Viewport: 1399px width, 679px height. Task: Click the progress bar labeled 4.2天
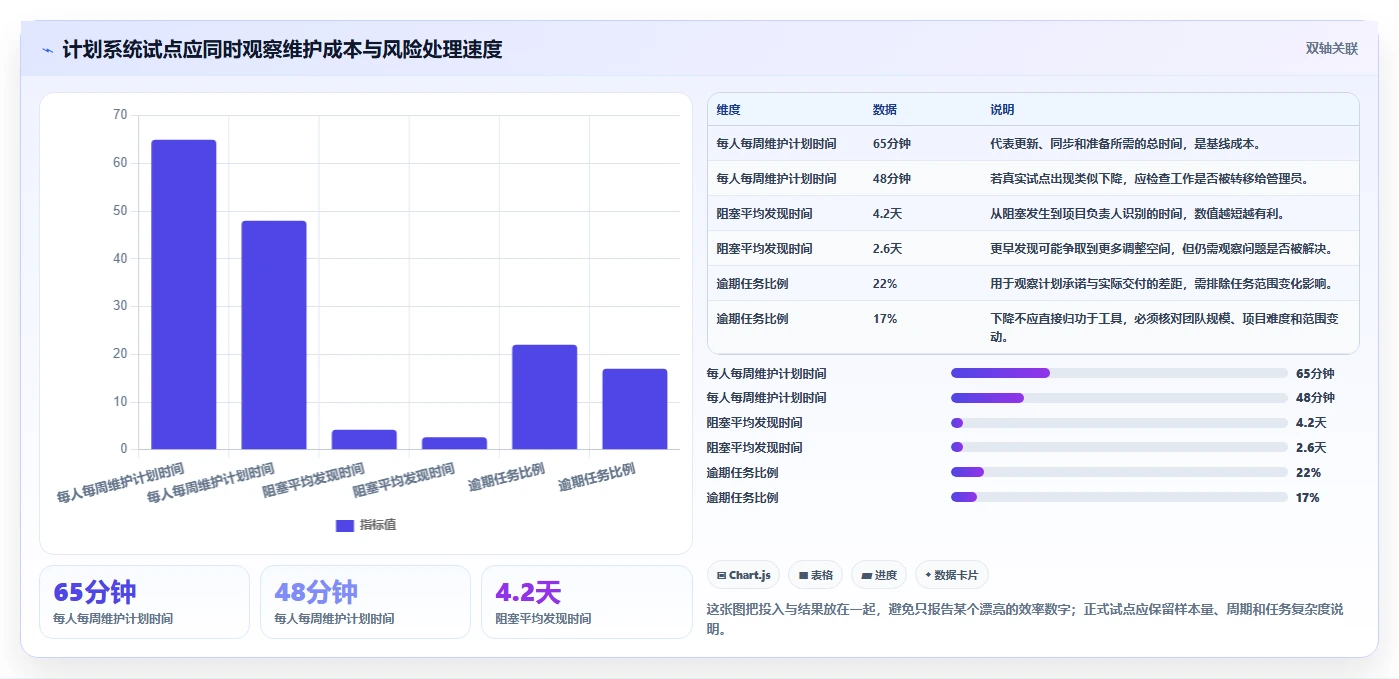coord(1119,423)
